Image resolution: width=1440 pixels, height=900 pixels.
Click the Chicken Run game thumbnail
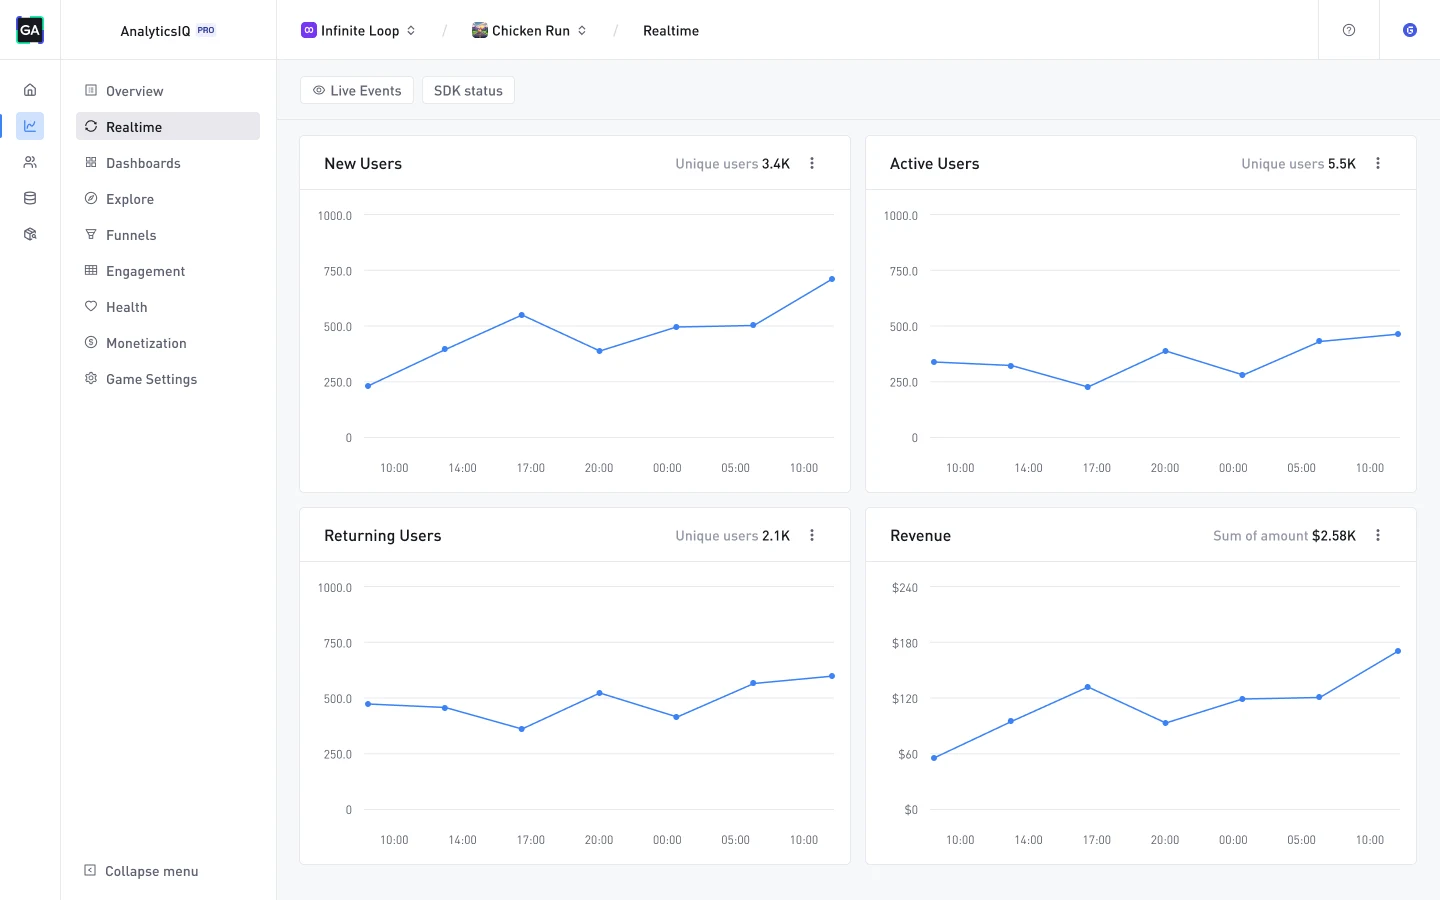click(480, 30)
